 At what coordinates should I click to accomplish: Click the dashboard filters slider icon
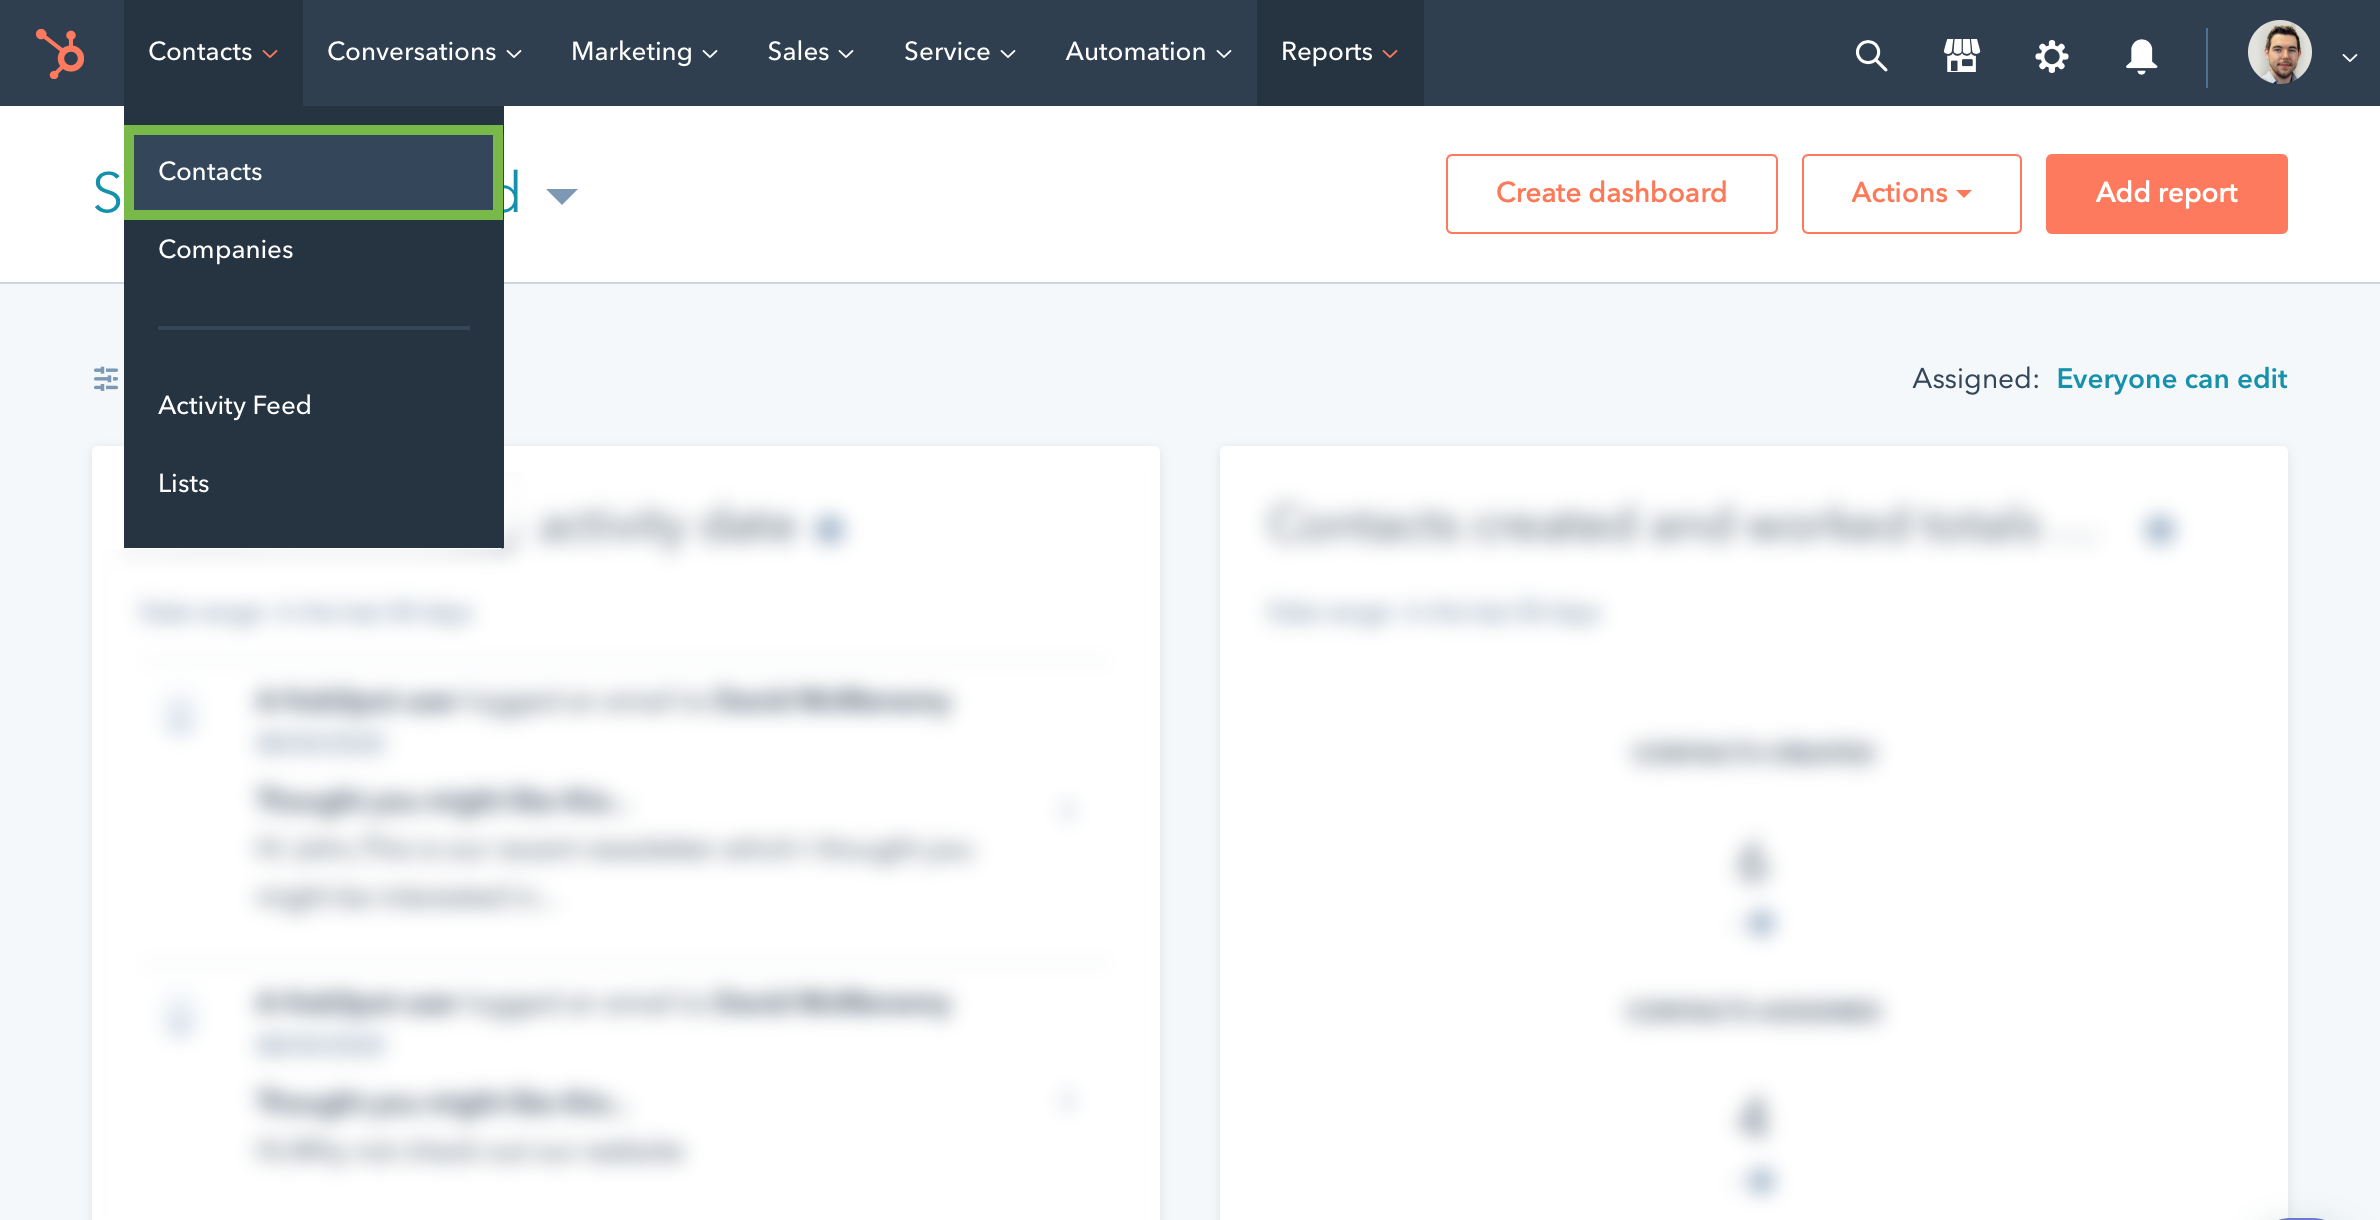pos(106,379)
